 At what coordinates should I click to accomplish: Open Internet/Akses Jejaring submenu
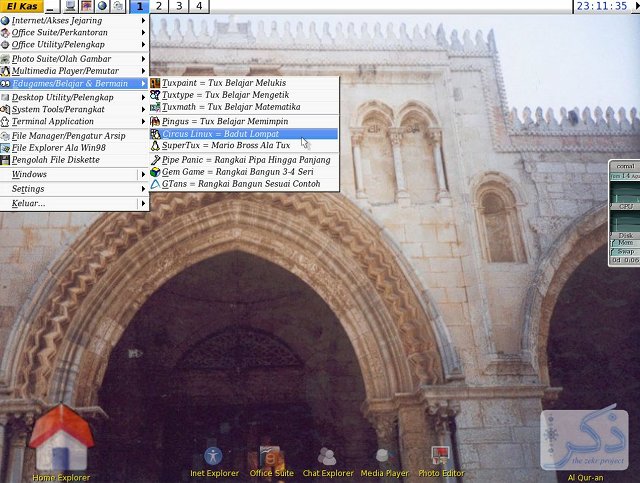pyautogui.click(x=74, y=20)
